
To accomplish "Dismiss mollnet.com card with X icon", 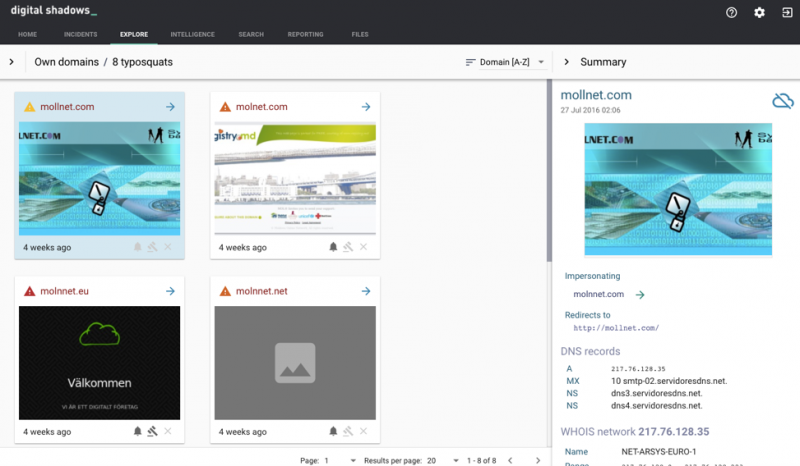I will pos(168,247).
